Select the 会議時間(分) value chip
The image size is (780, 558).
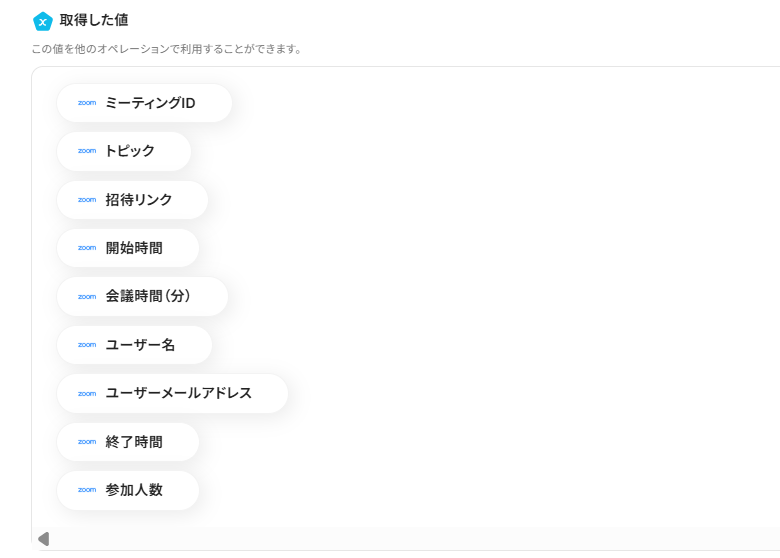[143, 296]
